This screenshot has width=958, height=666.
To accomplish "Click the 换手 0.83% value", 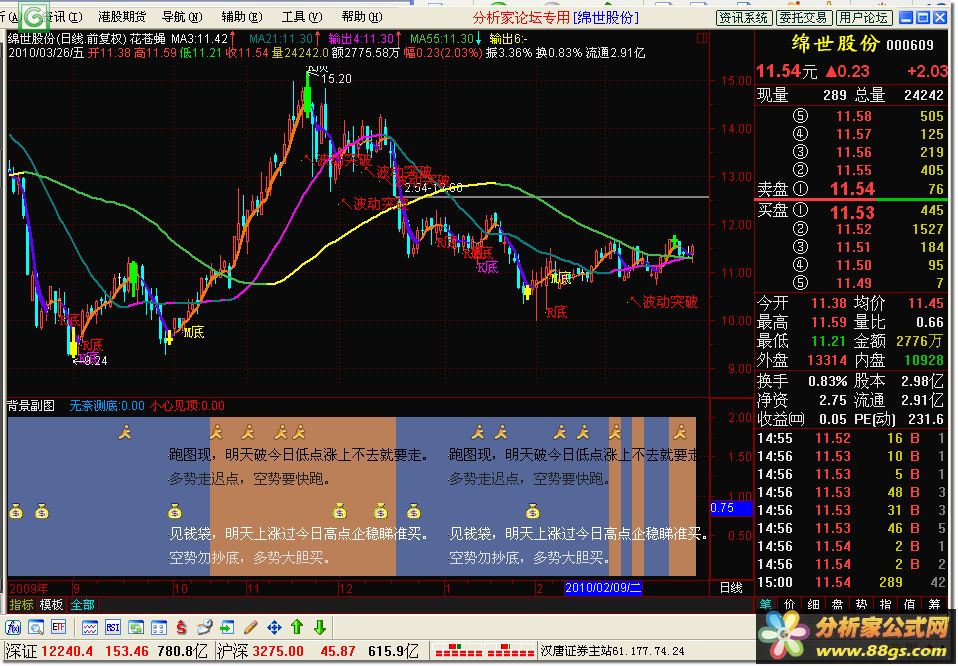I will (828, 381).
